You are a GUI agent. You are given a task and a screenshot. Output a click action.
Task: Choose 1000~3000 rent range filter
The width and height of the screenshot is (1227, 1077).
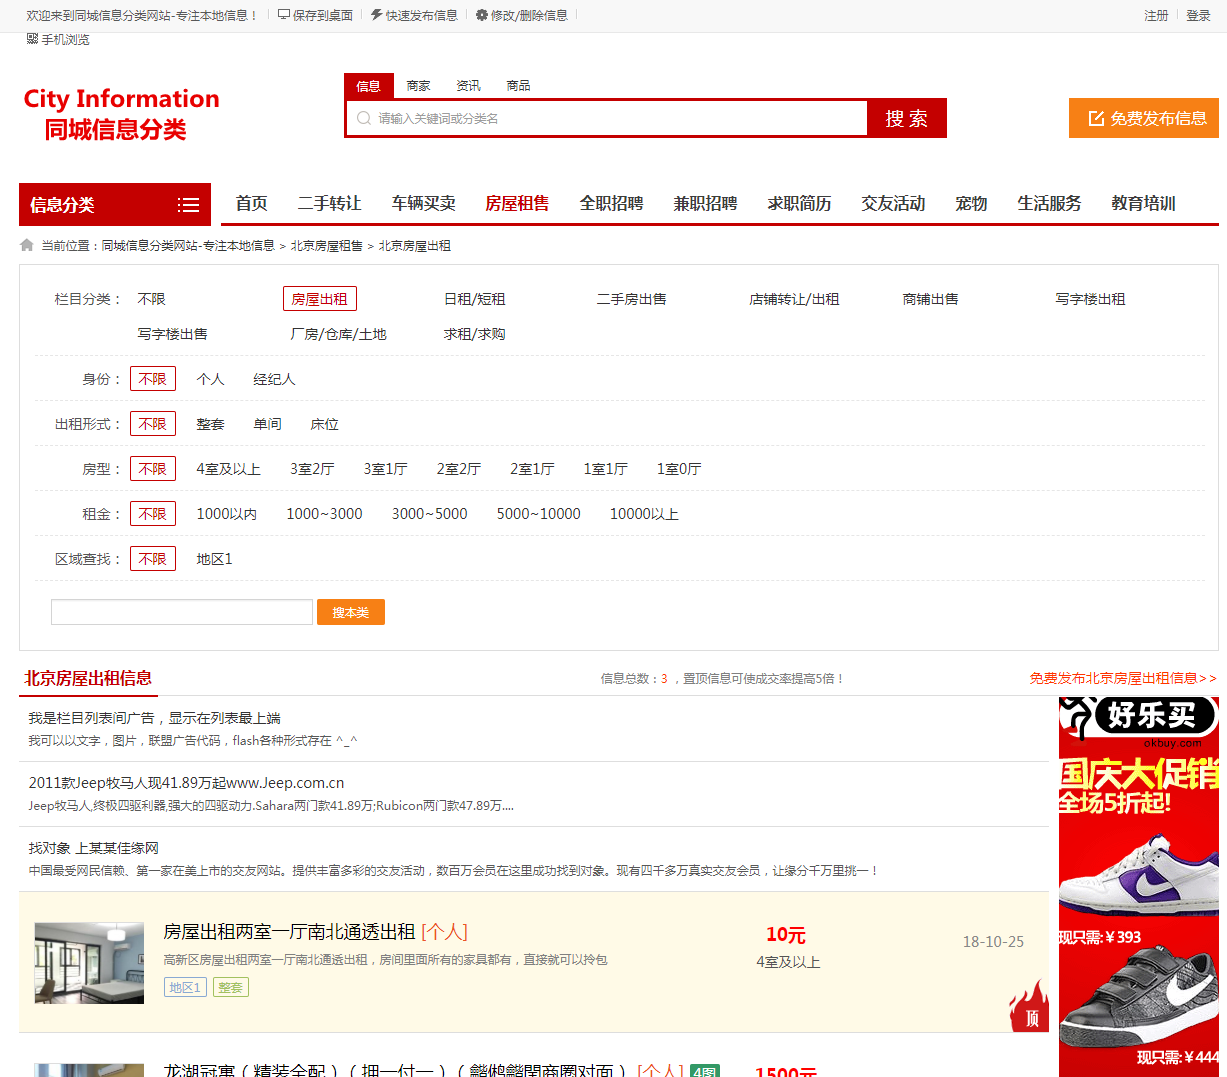(324, 514)
